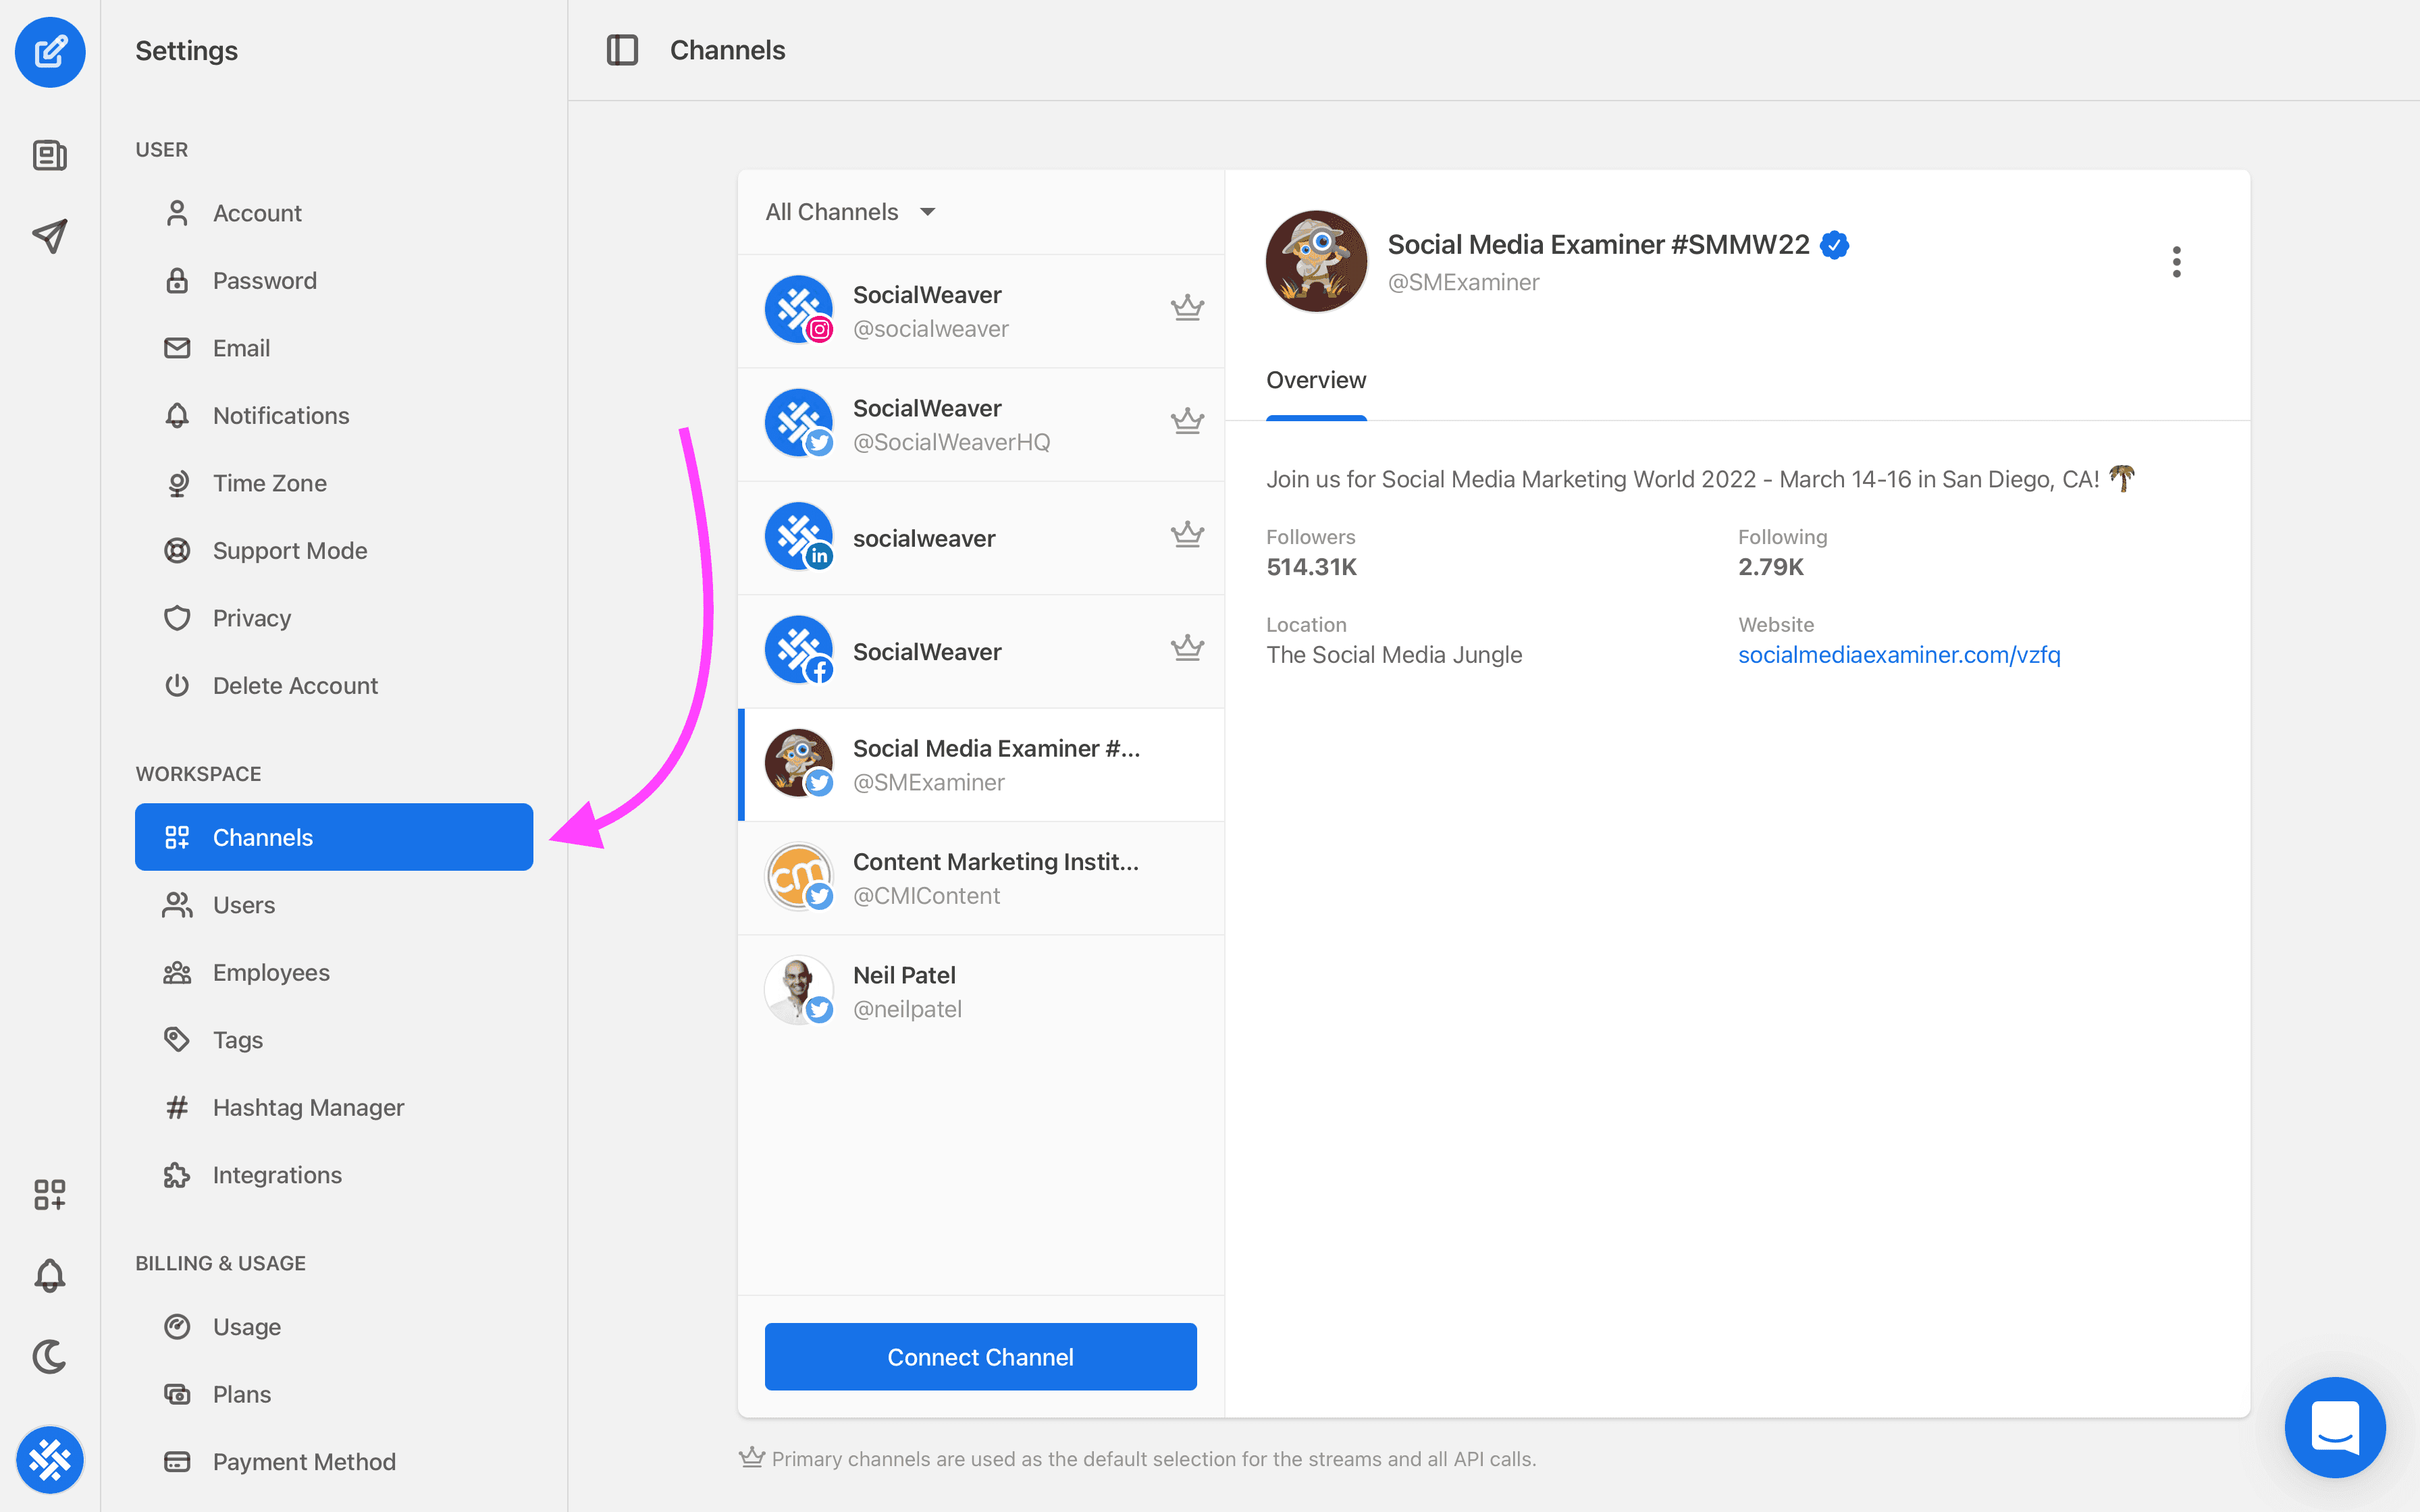Go to Privacy settings
2420x1512 pixels.
(334, 618)
